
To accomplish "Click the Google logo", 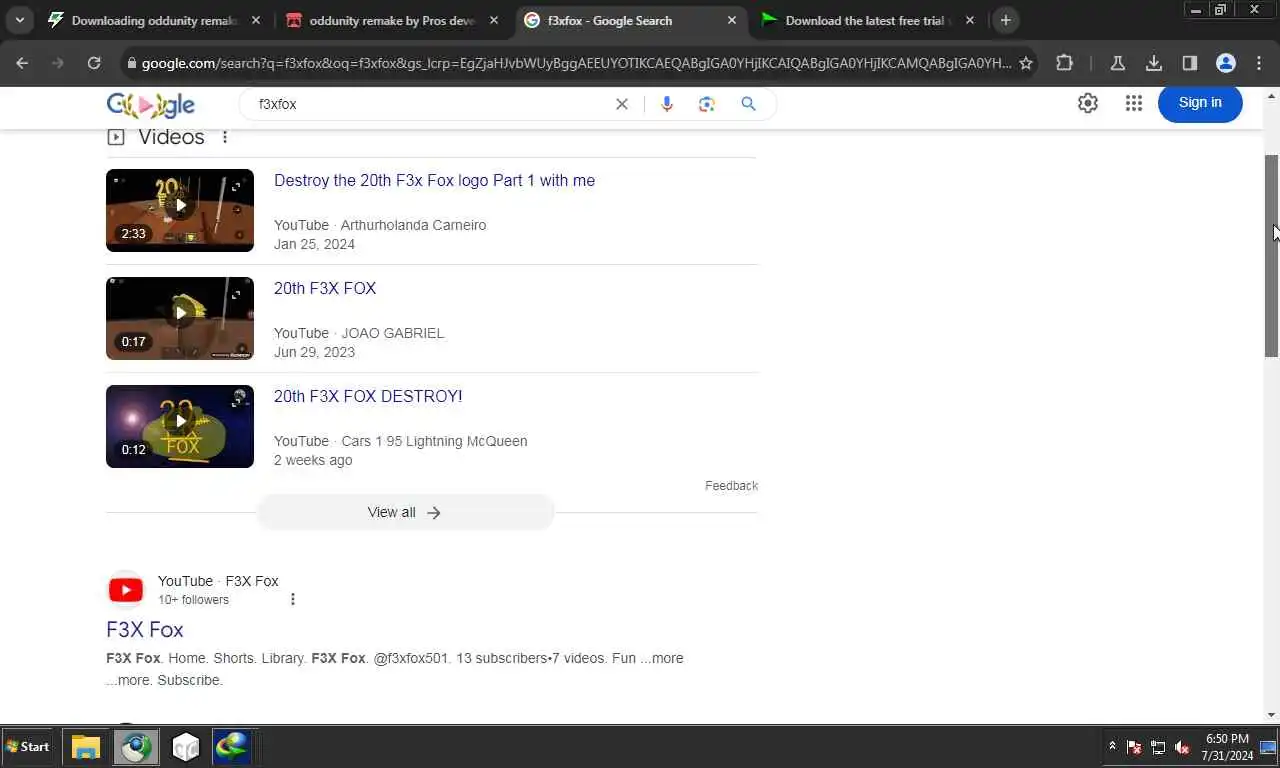I will point(151,105).
